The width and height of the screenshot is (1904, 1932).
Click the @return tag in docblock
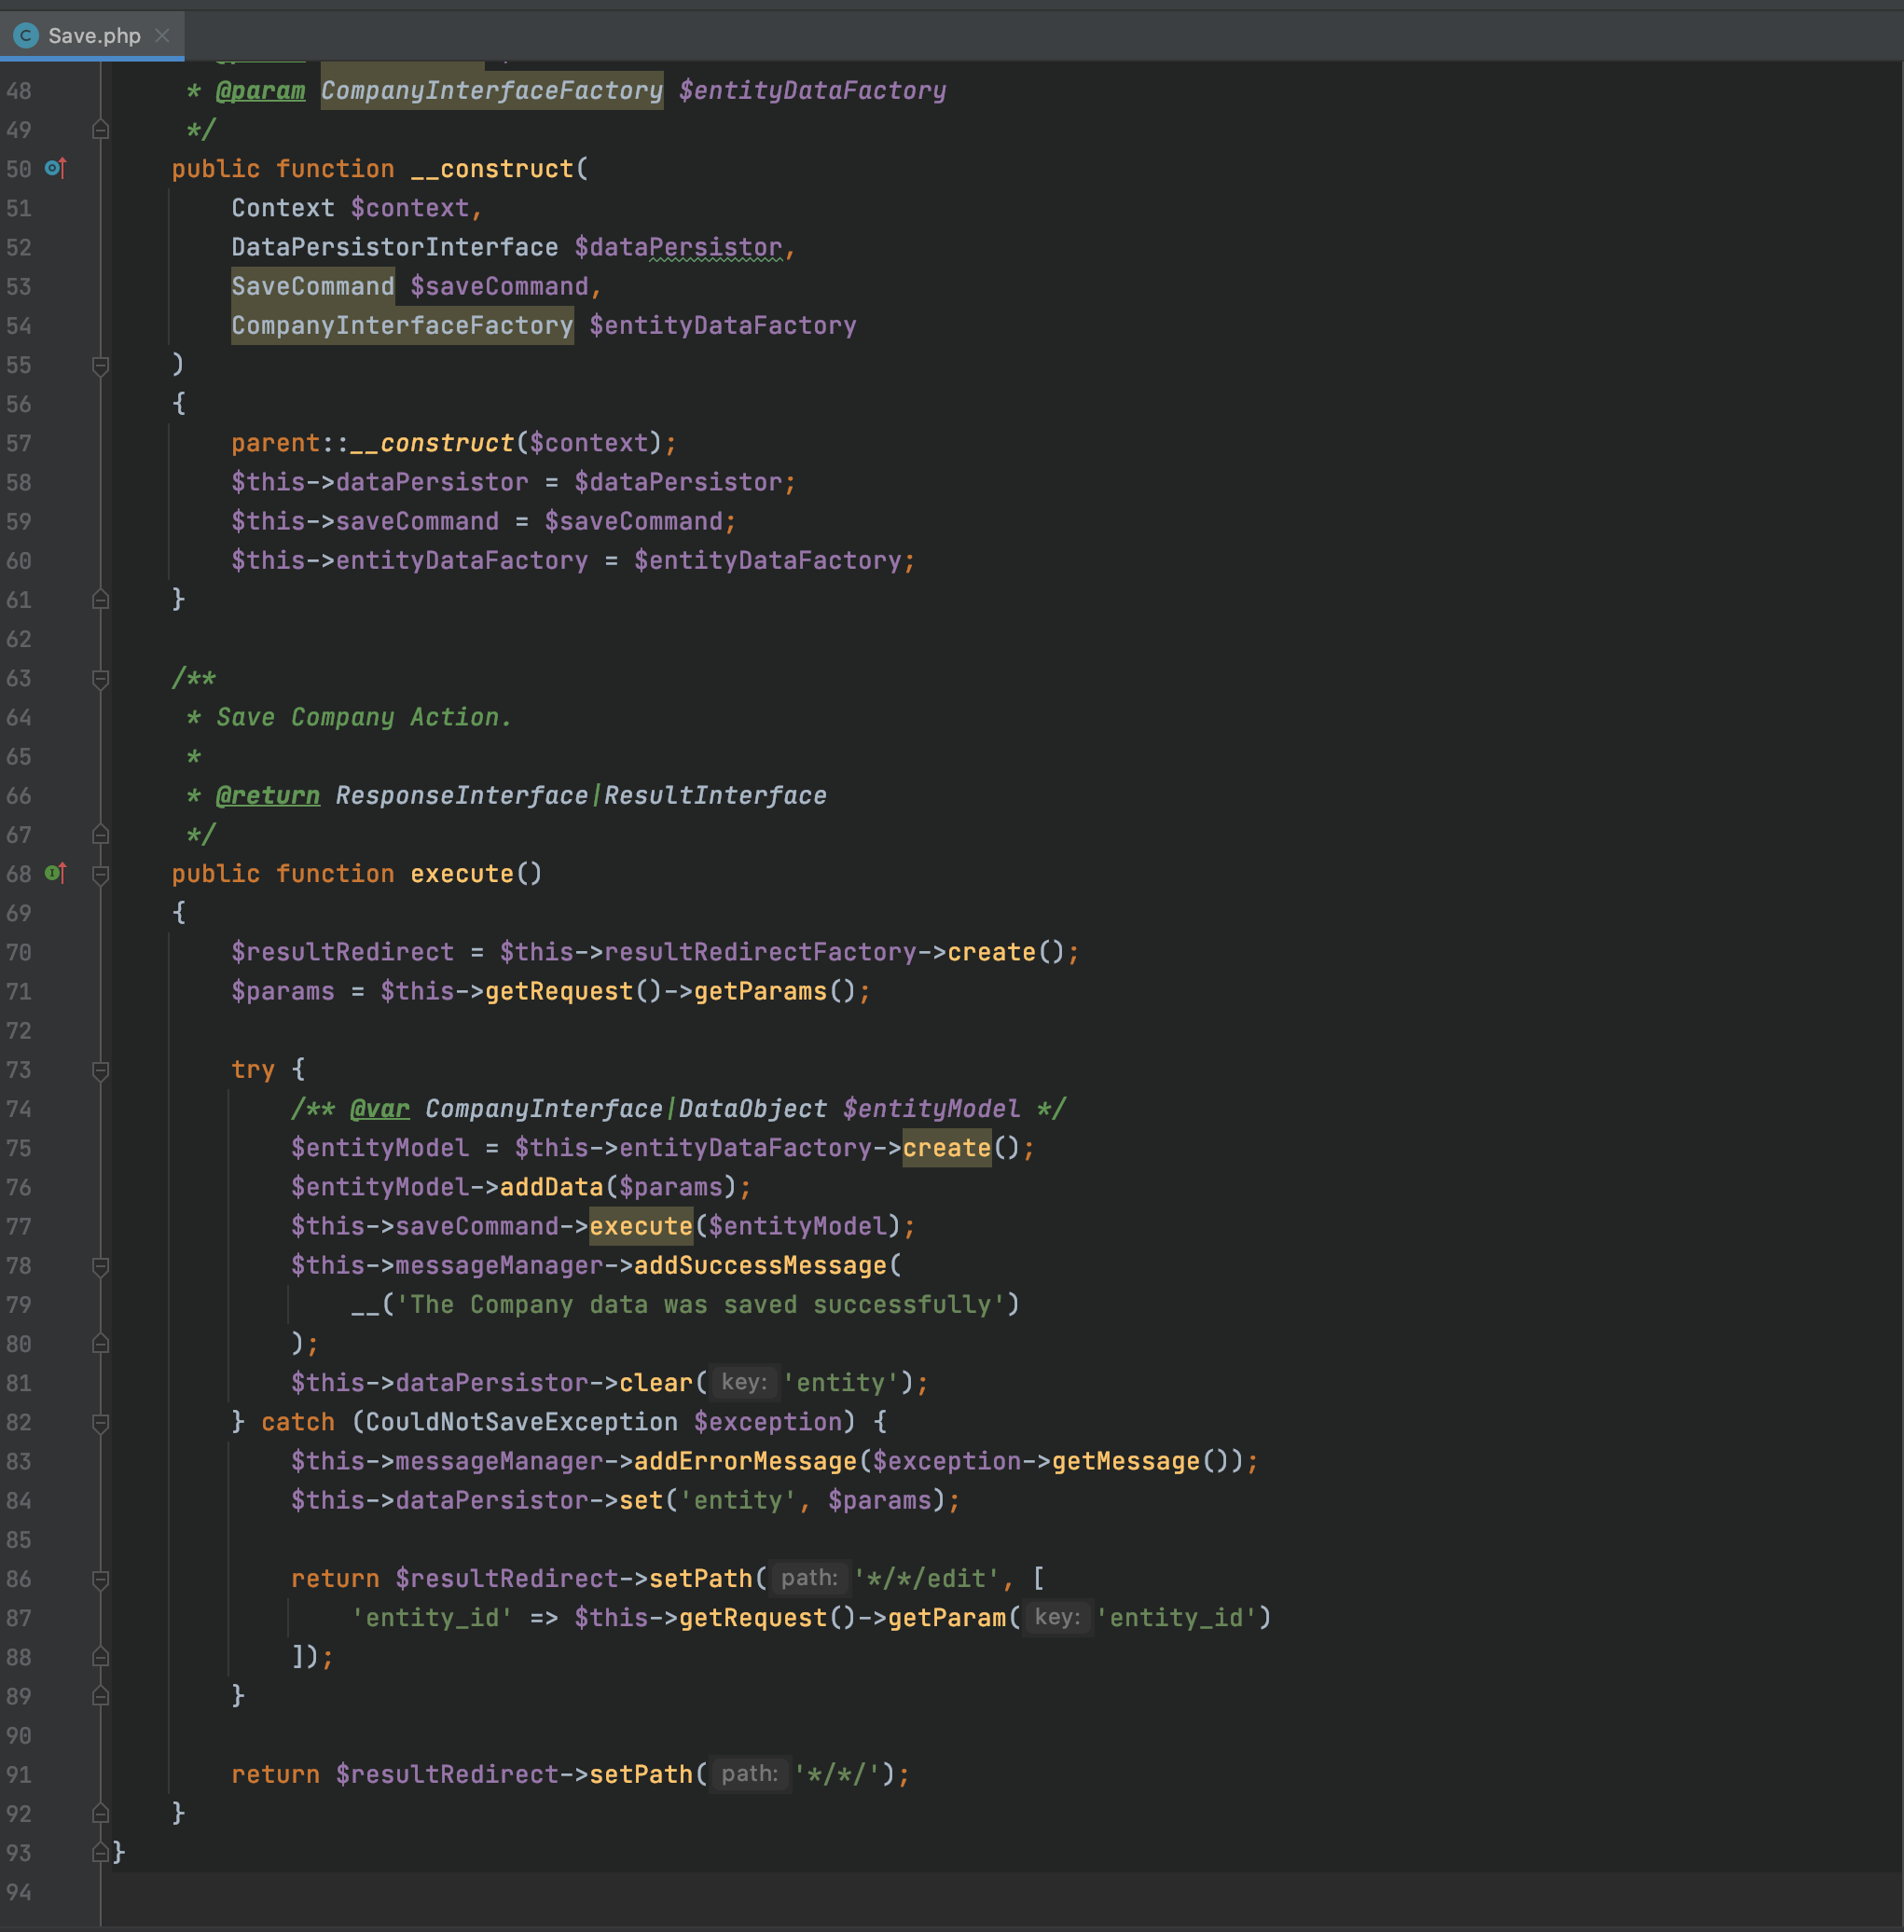click(268, 796)
